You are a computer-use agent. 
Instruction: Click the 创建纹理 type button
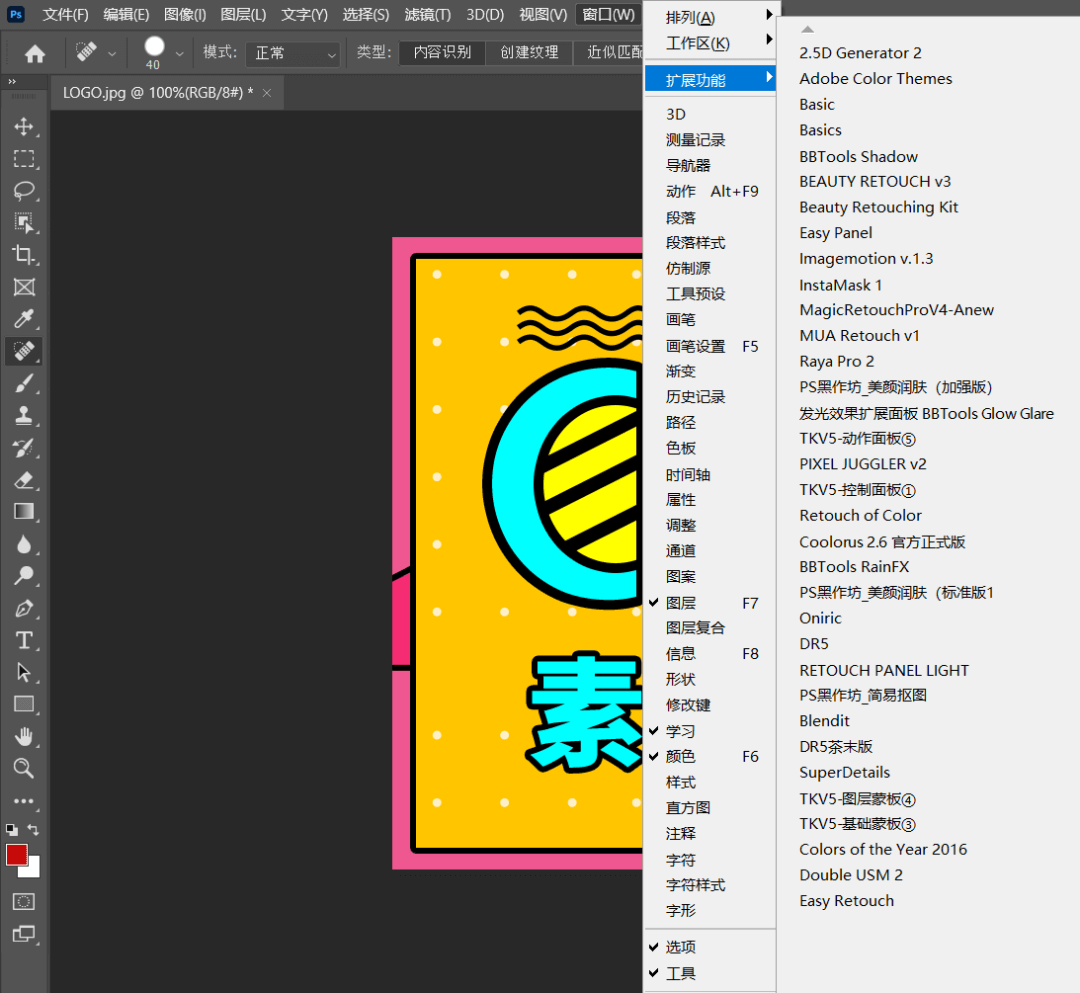coord(529,52)
